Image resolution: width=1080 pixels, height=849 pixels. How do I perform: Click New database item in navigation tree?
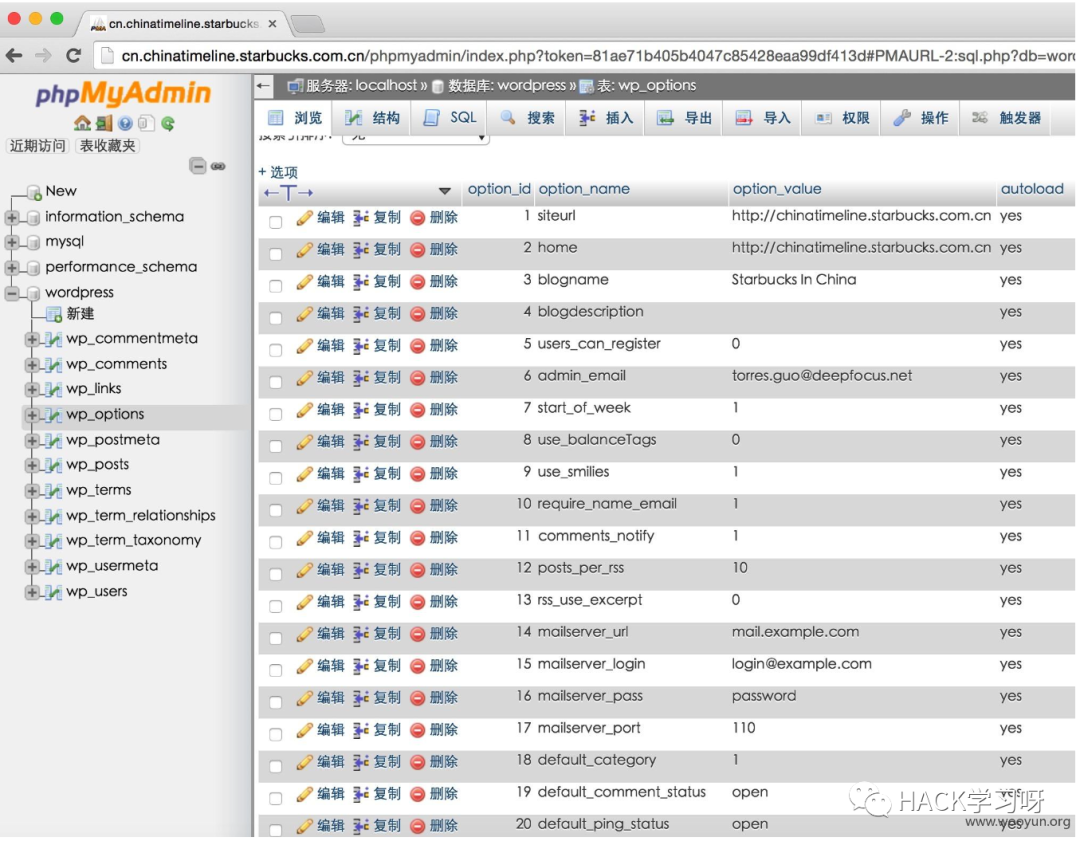[x=61, y=191]
